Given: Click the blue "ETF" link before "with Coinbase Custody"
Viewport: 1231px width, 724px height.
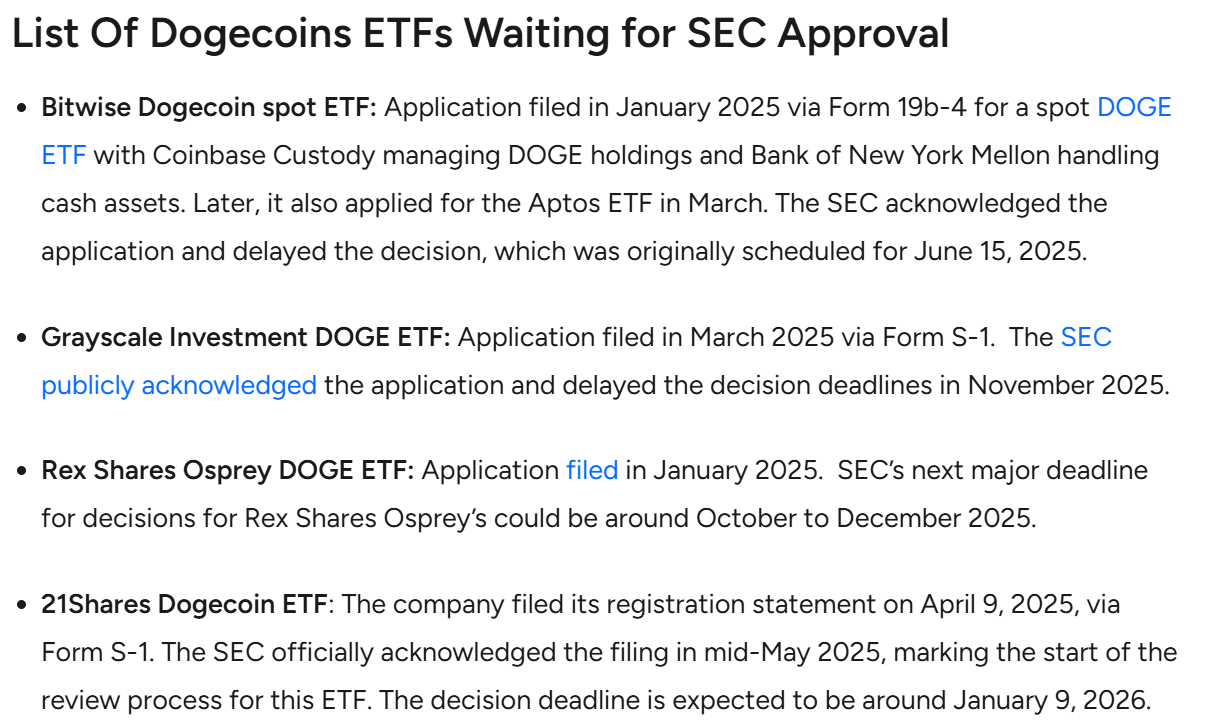Looking at the screenshot, I should (64, 156).
